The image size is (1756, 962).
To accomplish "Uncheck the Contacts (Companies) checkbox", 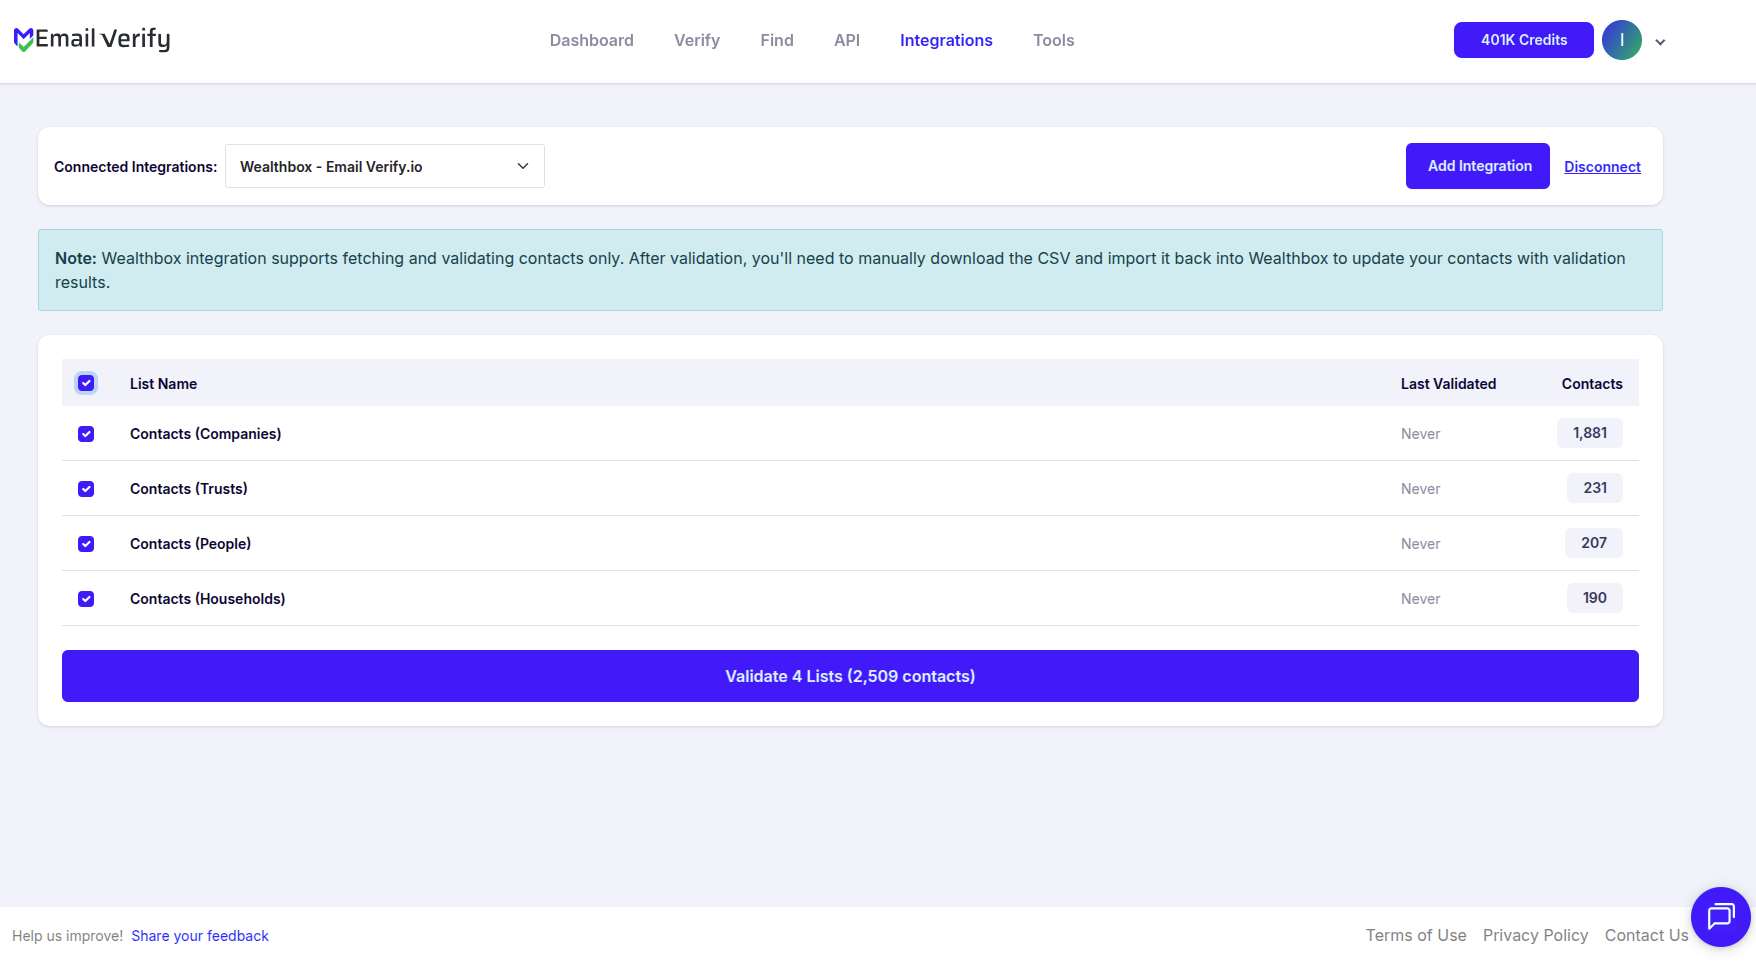I will tap(86, 434).
